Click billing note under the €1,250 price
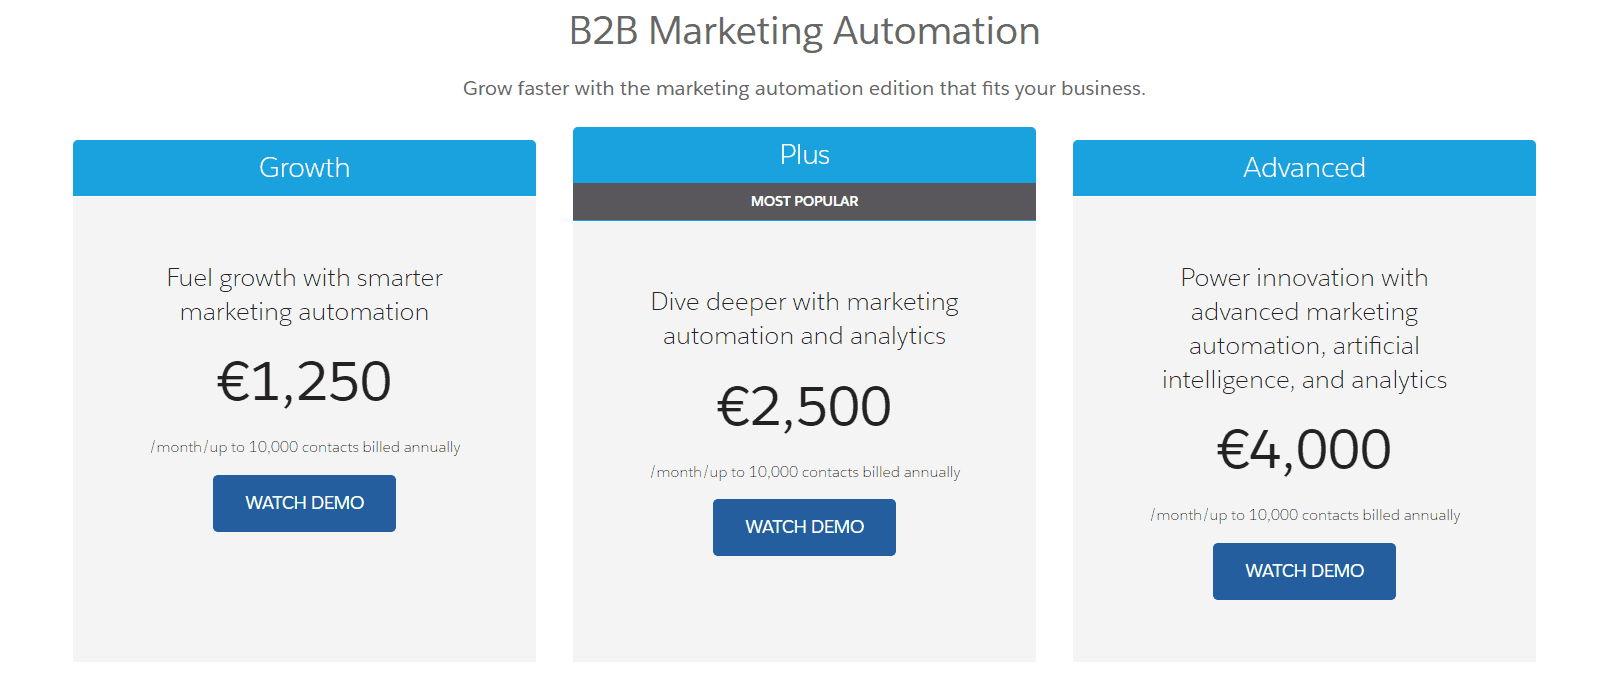 pyautogui.click(x=306, y=447)
